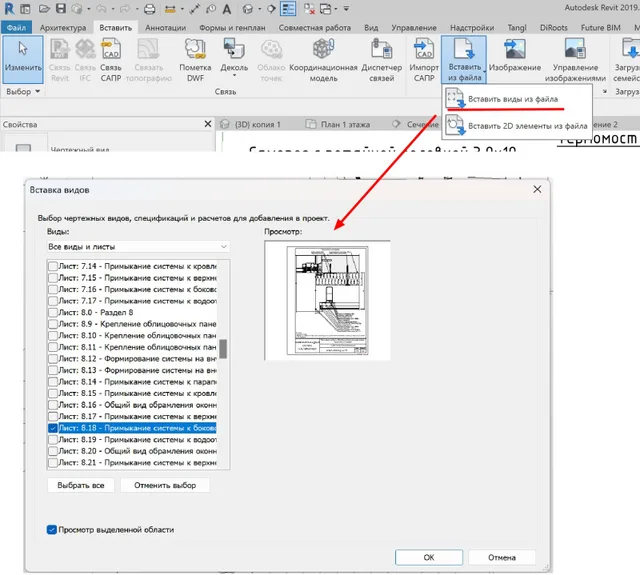This screenshot has height=575, width=640.
Task: Click the tag by category icon
Action: 211,9
